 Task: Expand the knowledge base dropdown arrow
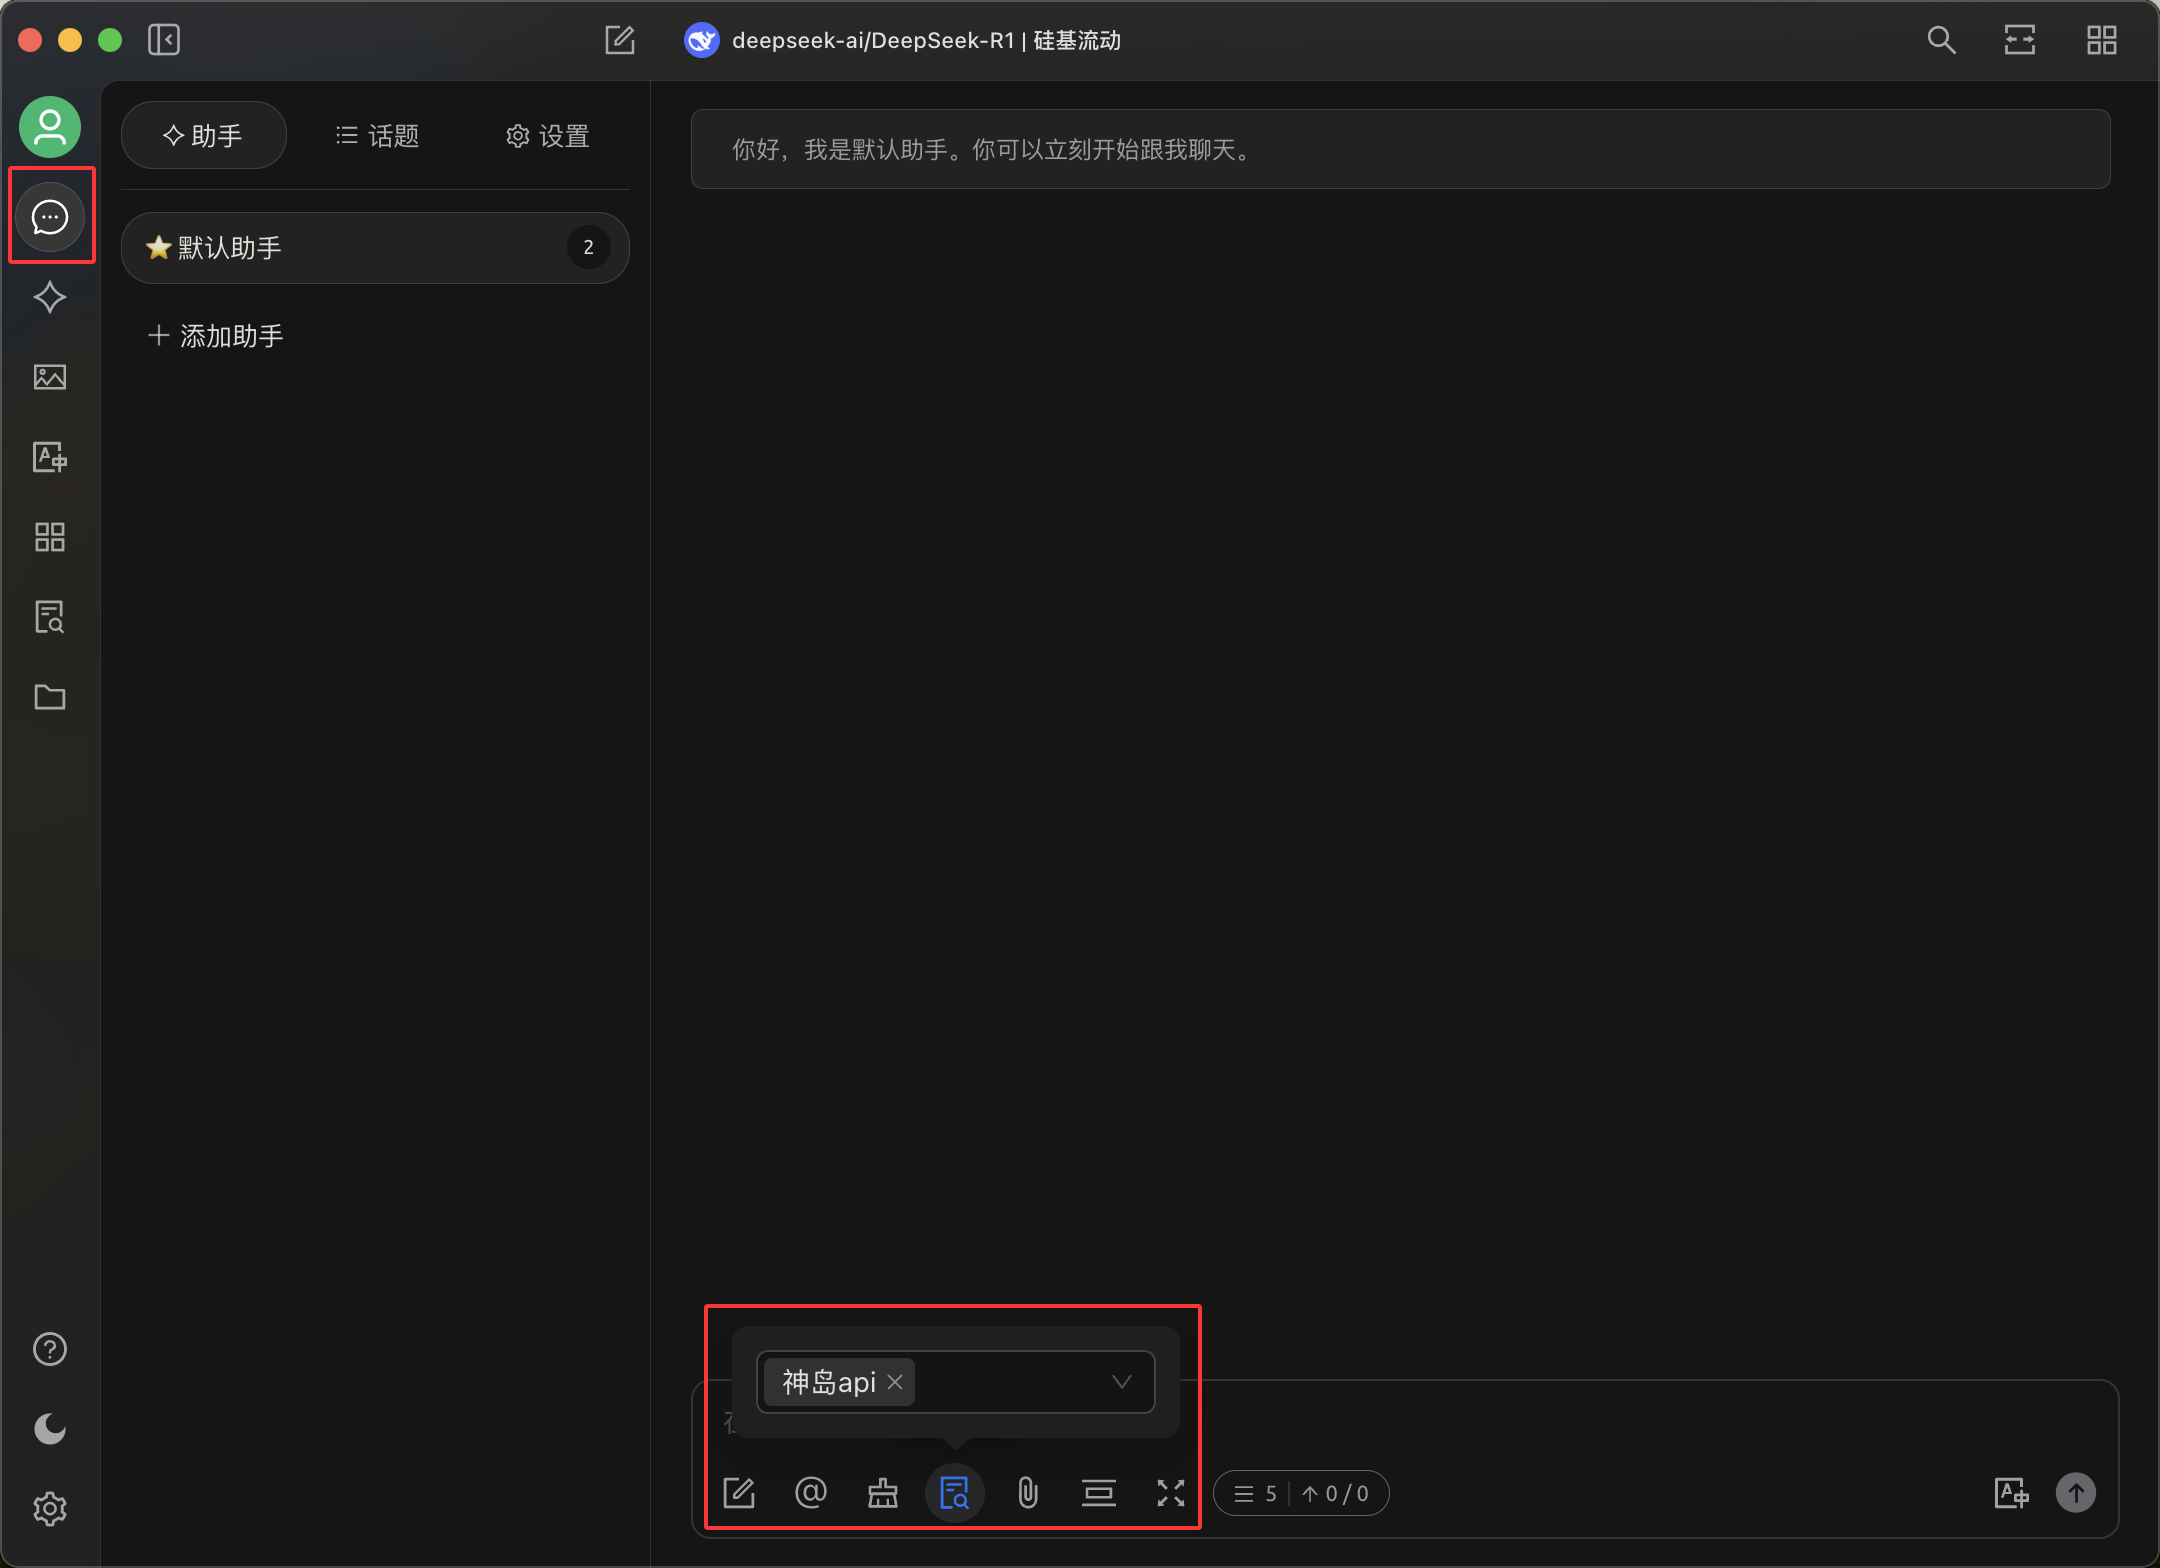1121,1381
